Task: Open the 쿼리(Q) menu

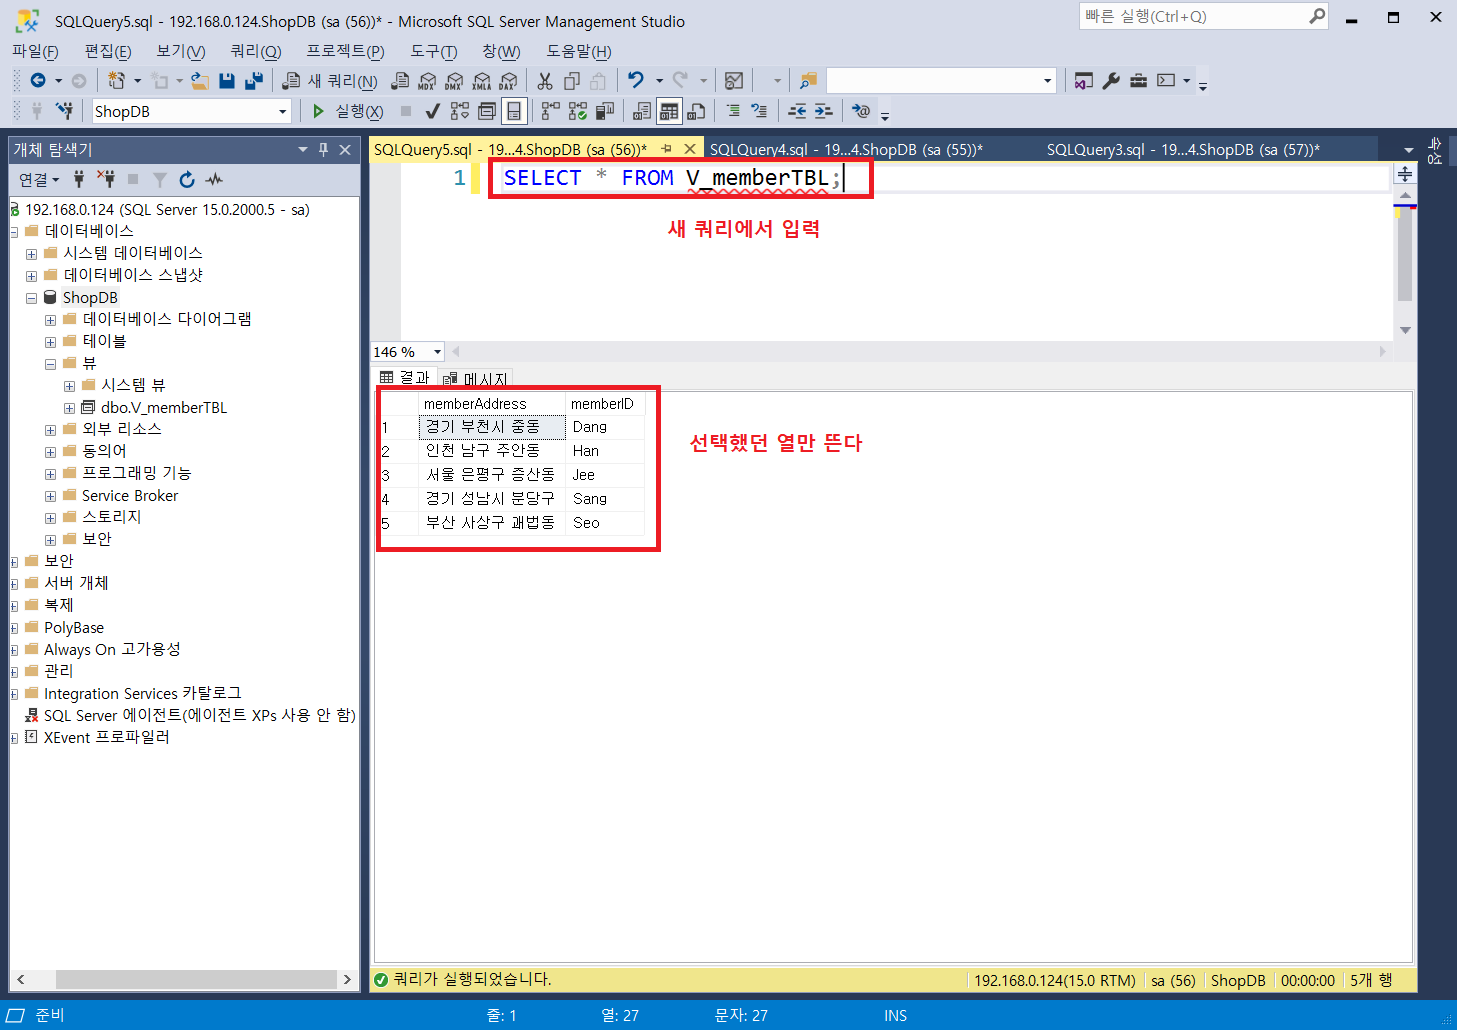Action: tap(256, 51)
